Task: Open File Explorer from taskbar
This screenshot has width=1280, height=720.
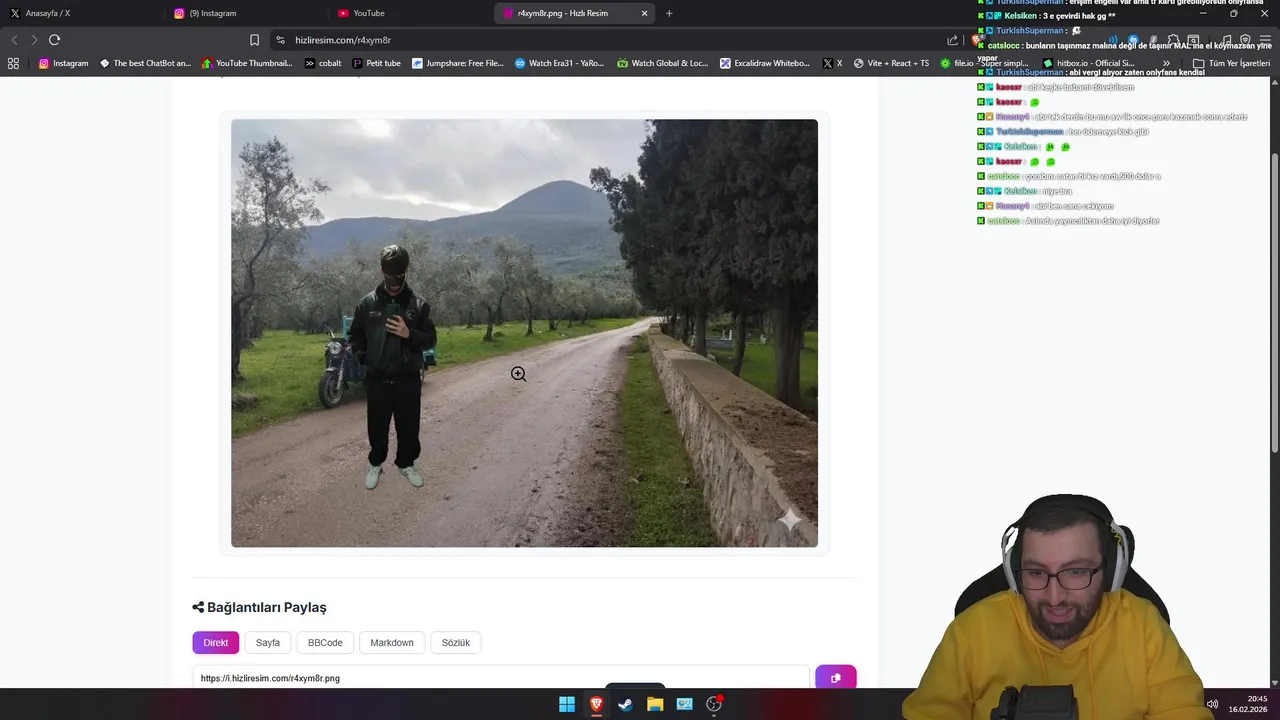Action: 655,704
